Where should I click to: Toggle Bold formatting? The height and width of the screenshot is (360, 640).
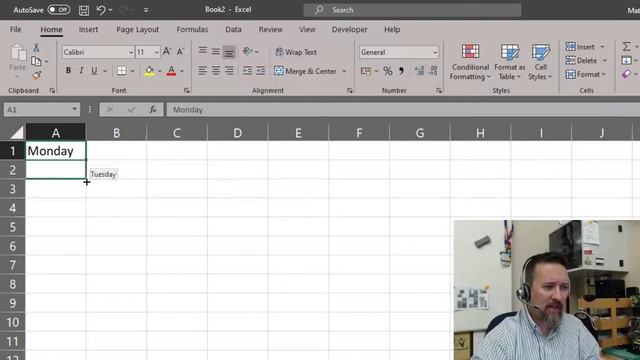pos(68,71)
